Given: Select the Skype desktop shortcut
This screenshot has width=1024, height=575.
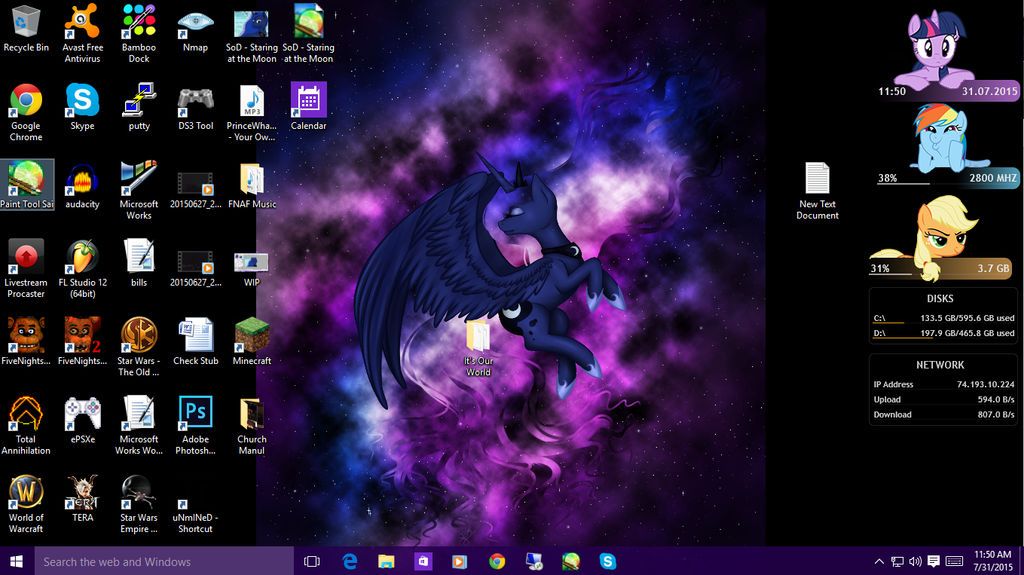Looking at the screenshot, I should coord(82,101).
